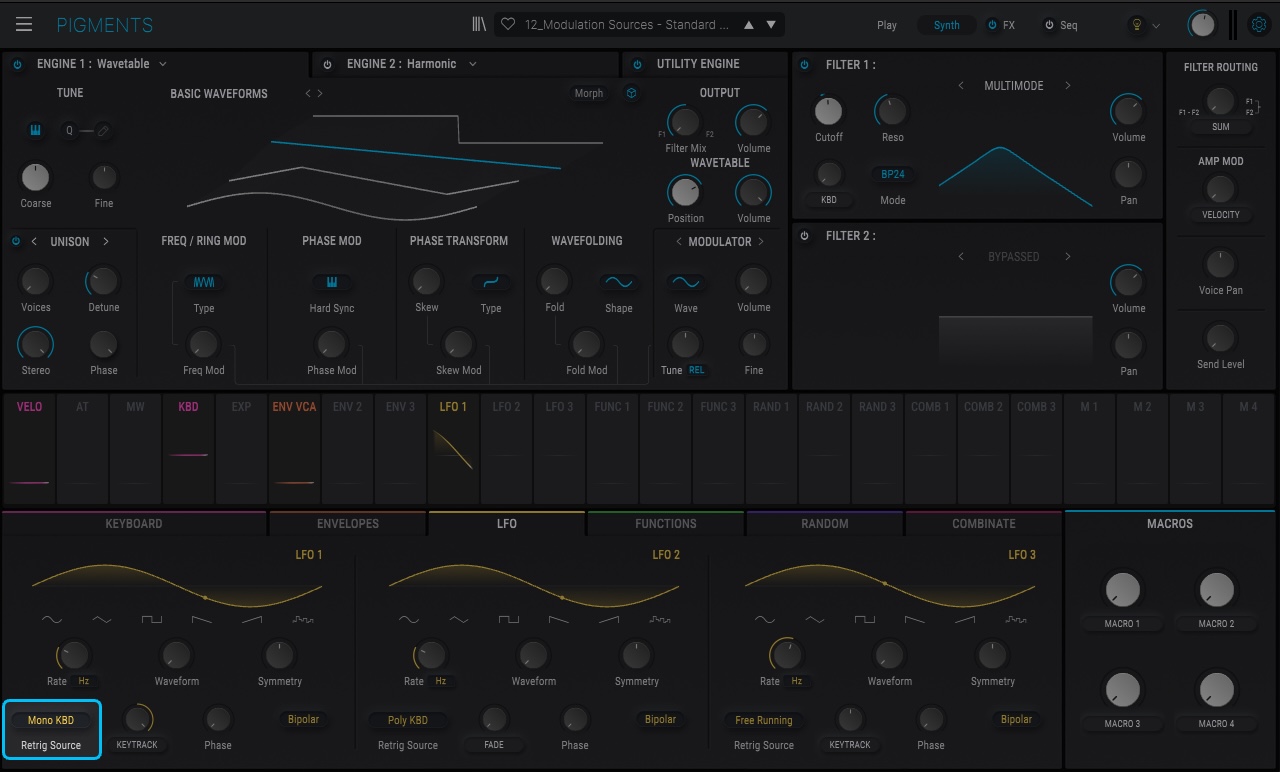Toggle the FX section power button

(992, 25)
